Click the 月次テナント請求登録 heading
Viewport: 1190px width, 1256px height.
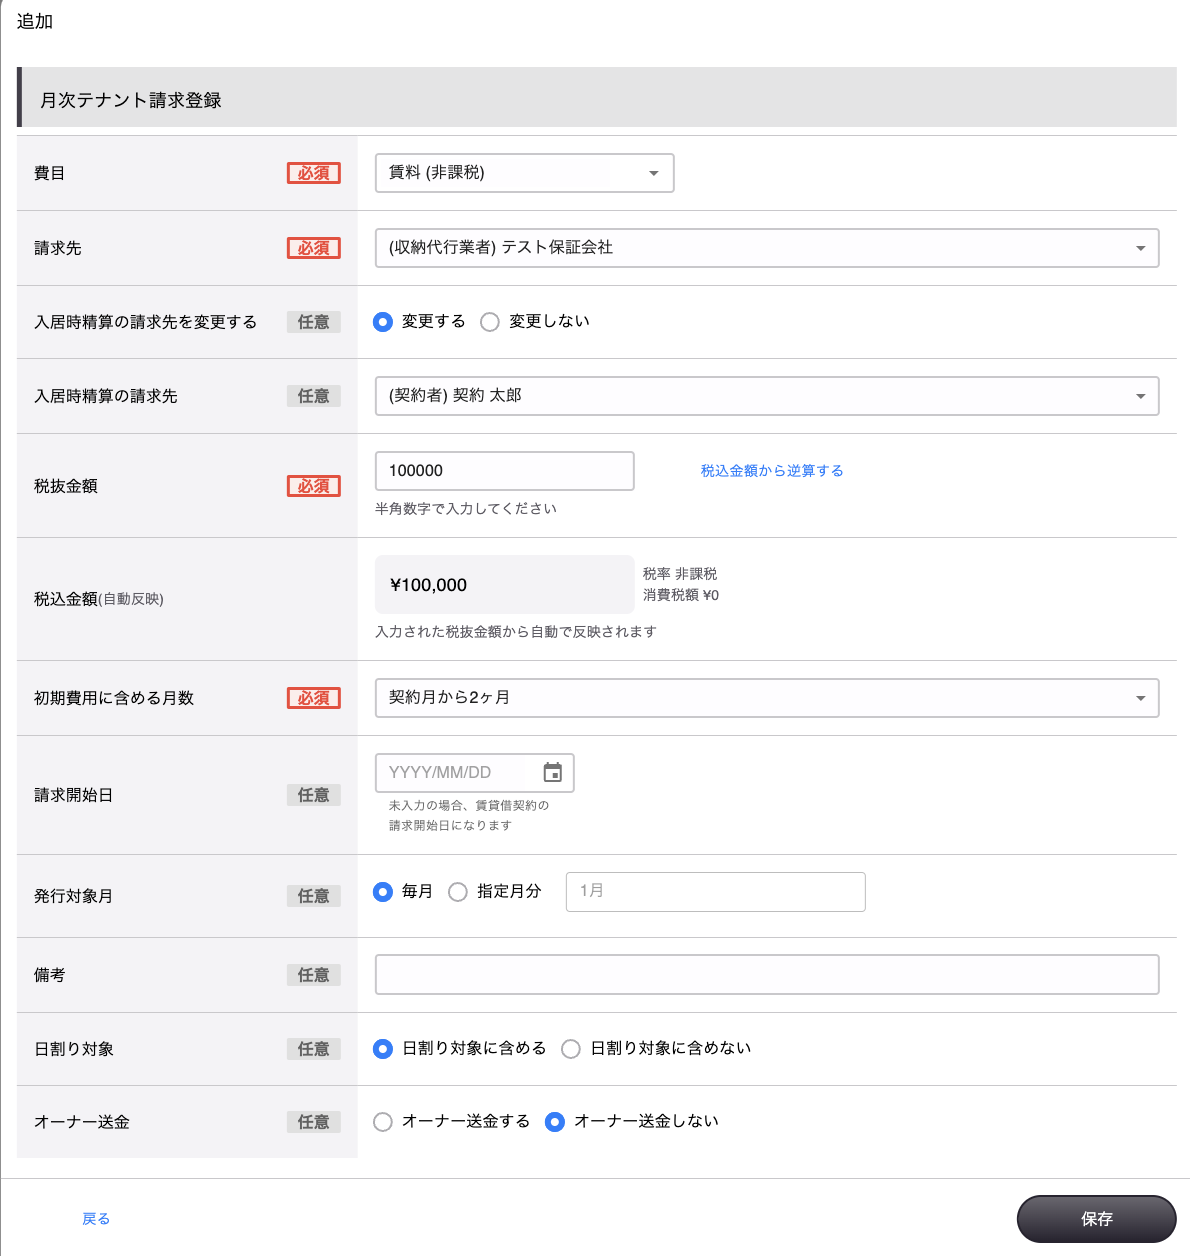pos(130,100)
